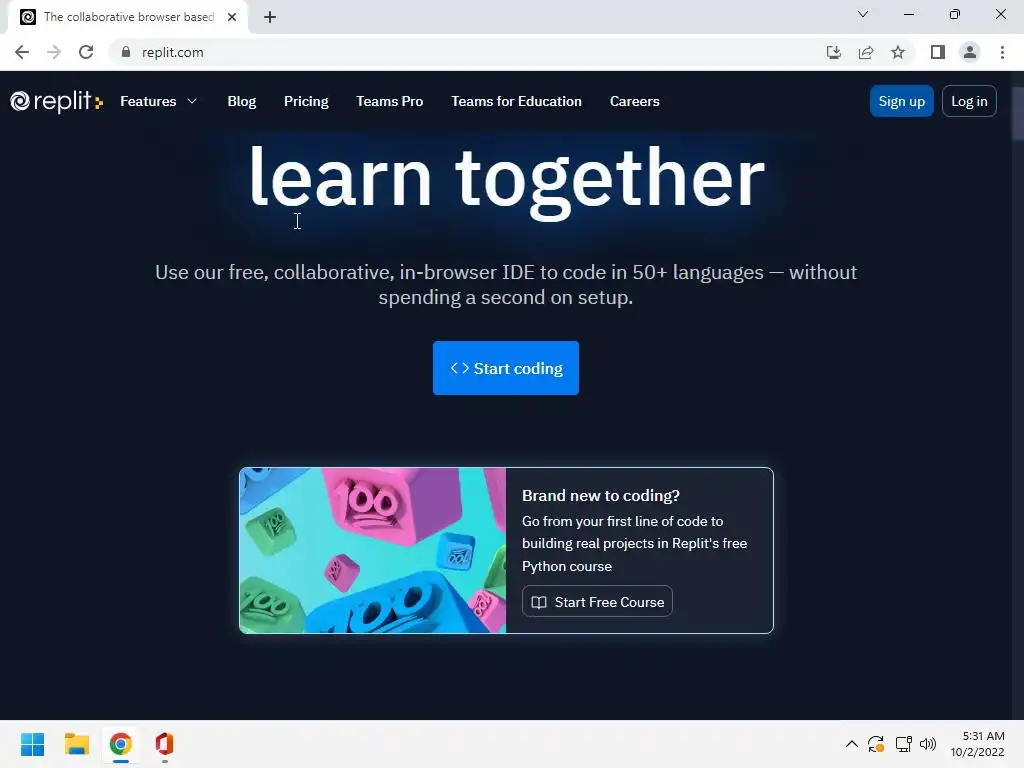Bookmark this tab with the star icon
This screenshot has width=1024, height=768.
[898, 52]
